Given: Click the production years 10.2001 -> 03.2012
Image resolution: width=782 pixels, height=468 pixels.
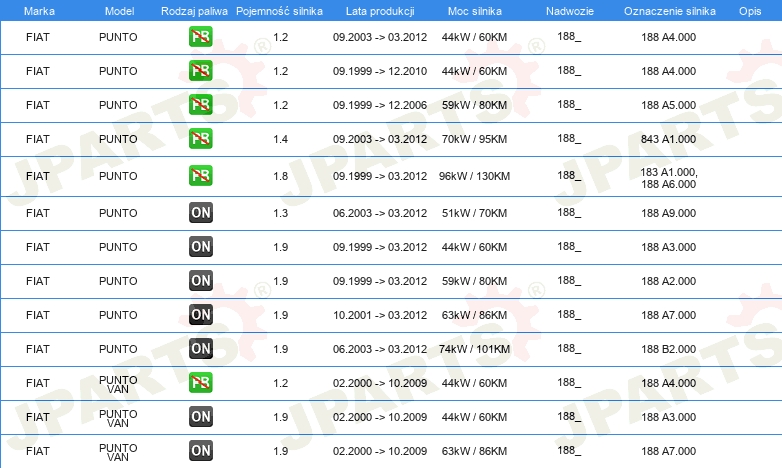Looking at the screenshot, I should click(380, 315).
